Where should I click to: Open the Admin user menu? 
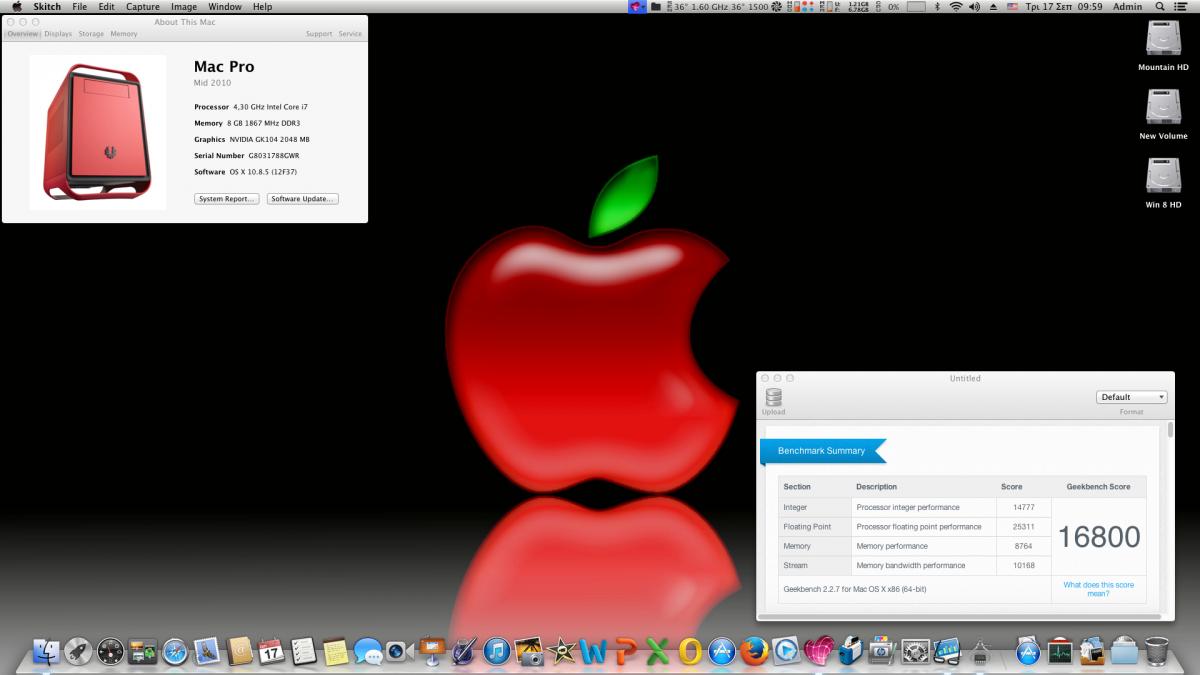(x=1127, y=7)
